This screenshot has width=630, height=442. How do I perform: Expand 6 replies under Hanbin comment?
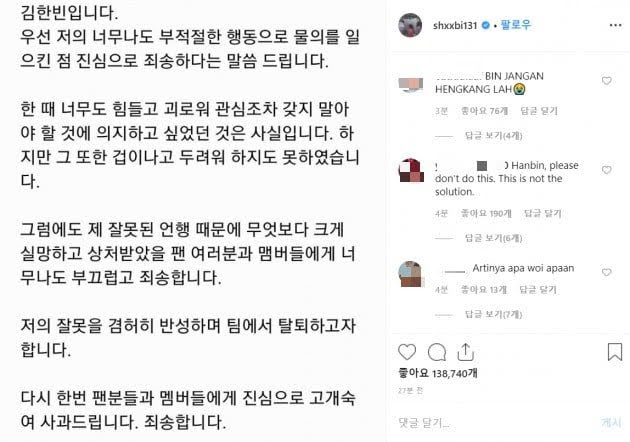pos(493,238)
